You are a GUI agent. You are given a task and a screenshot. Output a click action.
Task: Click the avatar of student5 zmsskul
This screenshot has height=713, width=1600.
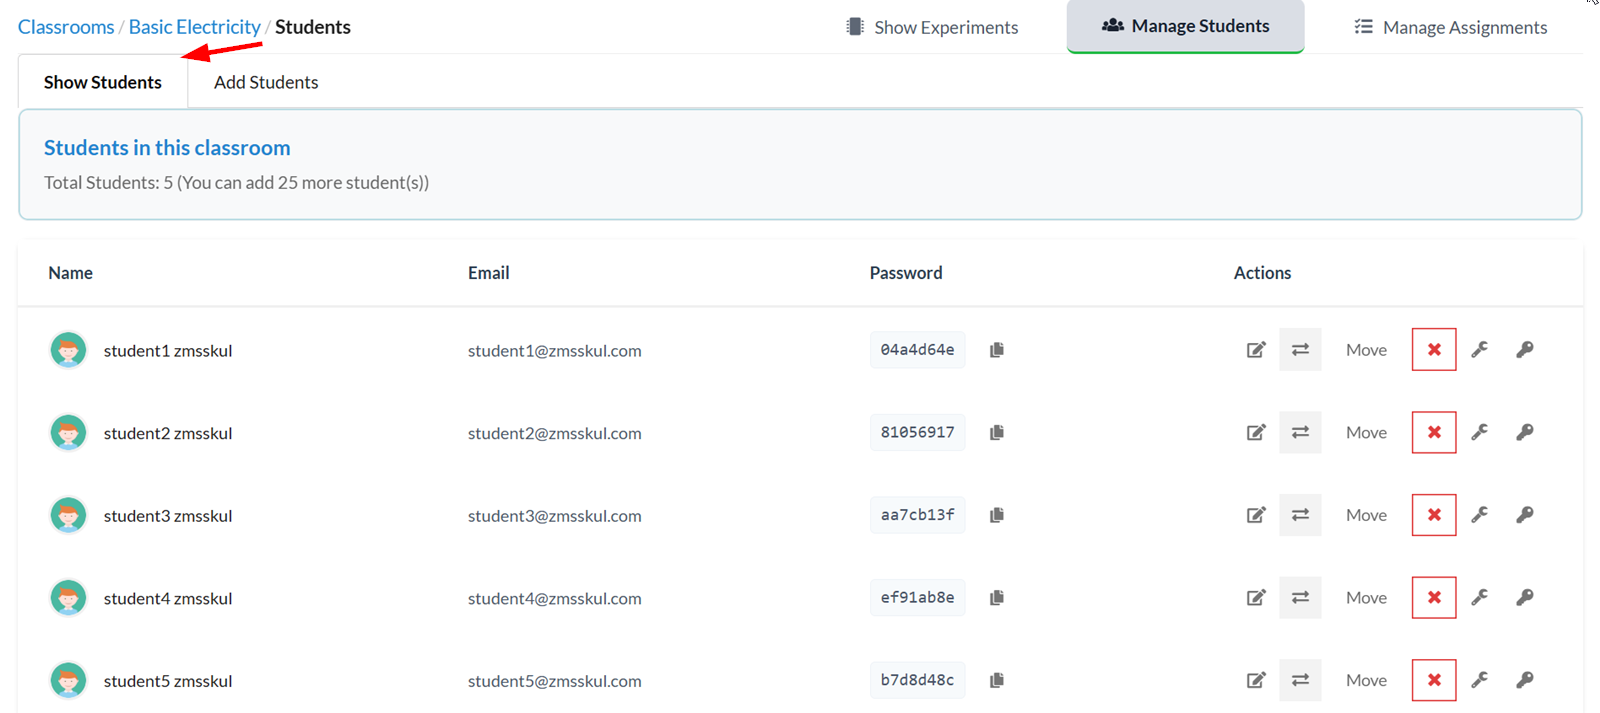pyautogui.click(x=68, y=680)
